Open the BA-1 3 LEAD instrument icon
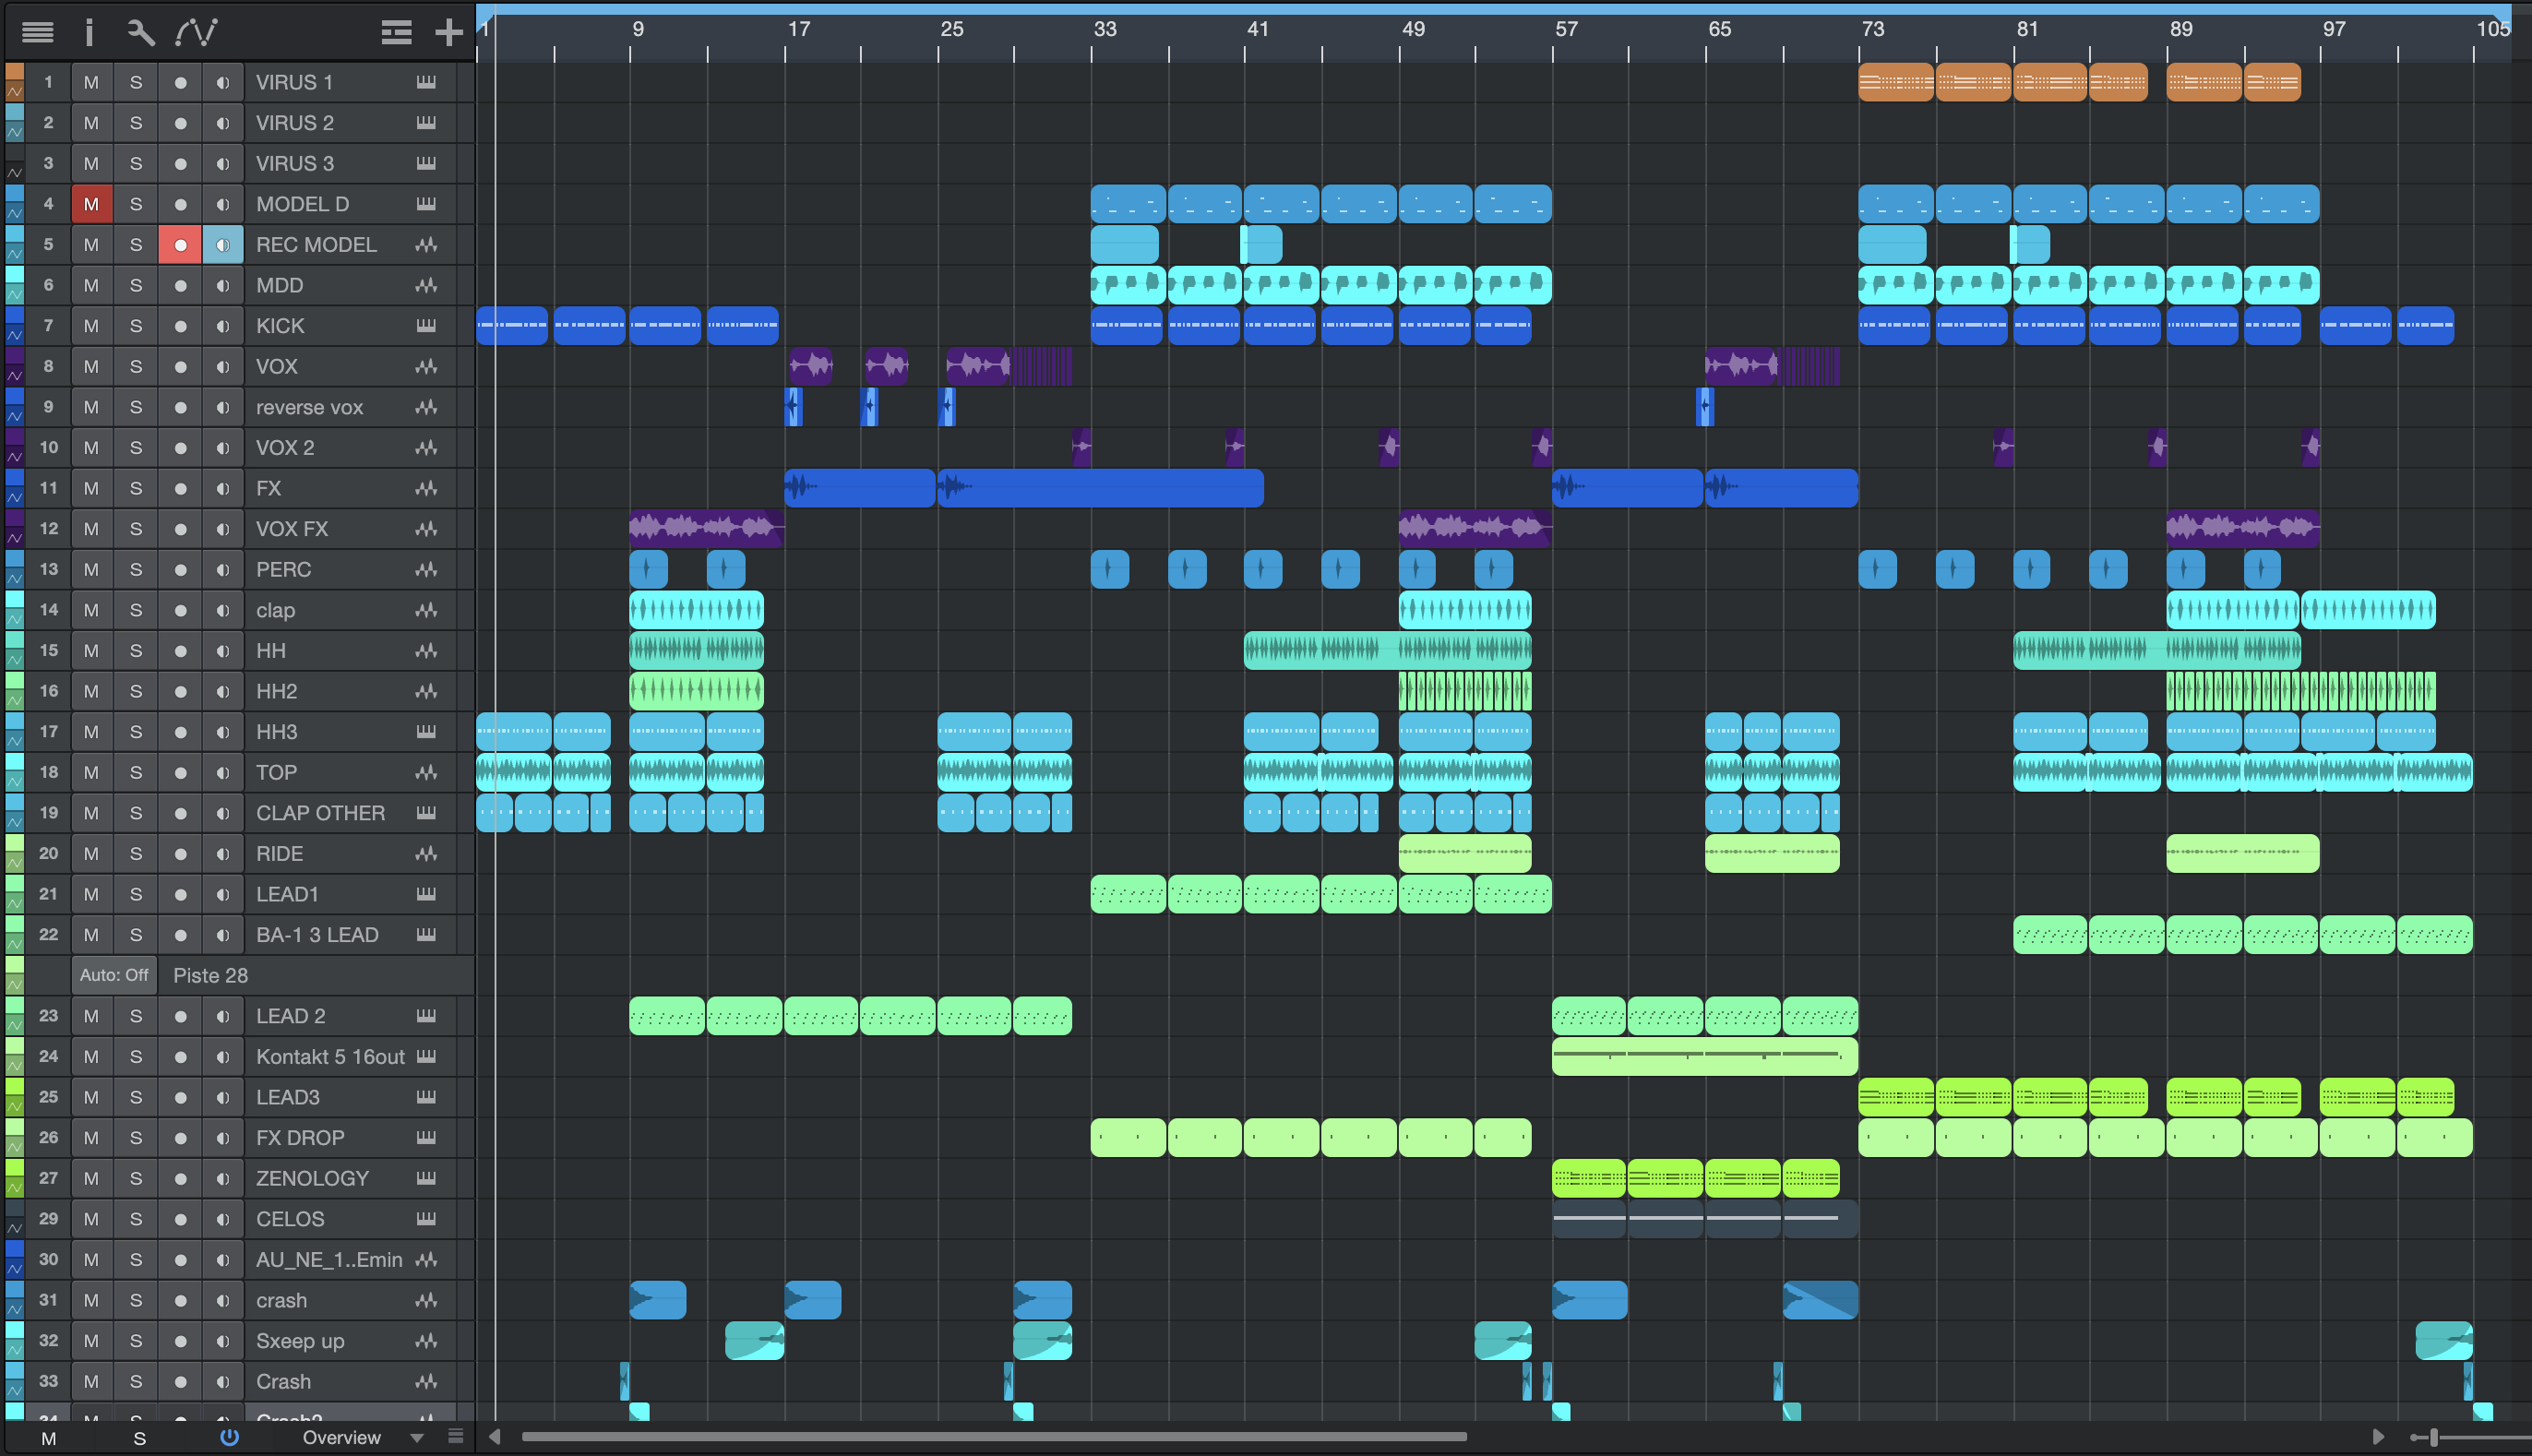The width and height of the screenshot is (2532, 1456). (426, 935)
